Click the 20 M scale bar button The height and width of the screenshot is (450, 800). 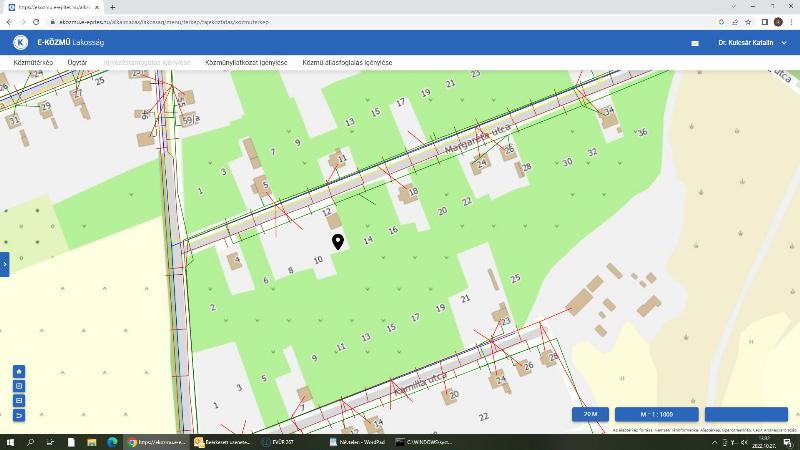589,414
